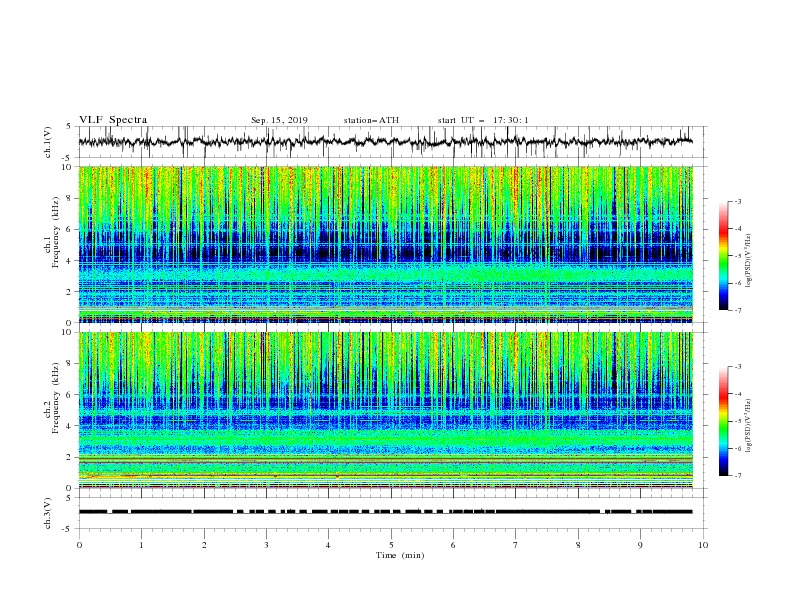
Task: Click the ch.1 color bar "-3" tick
Action: [x=738, y=201]
